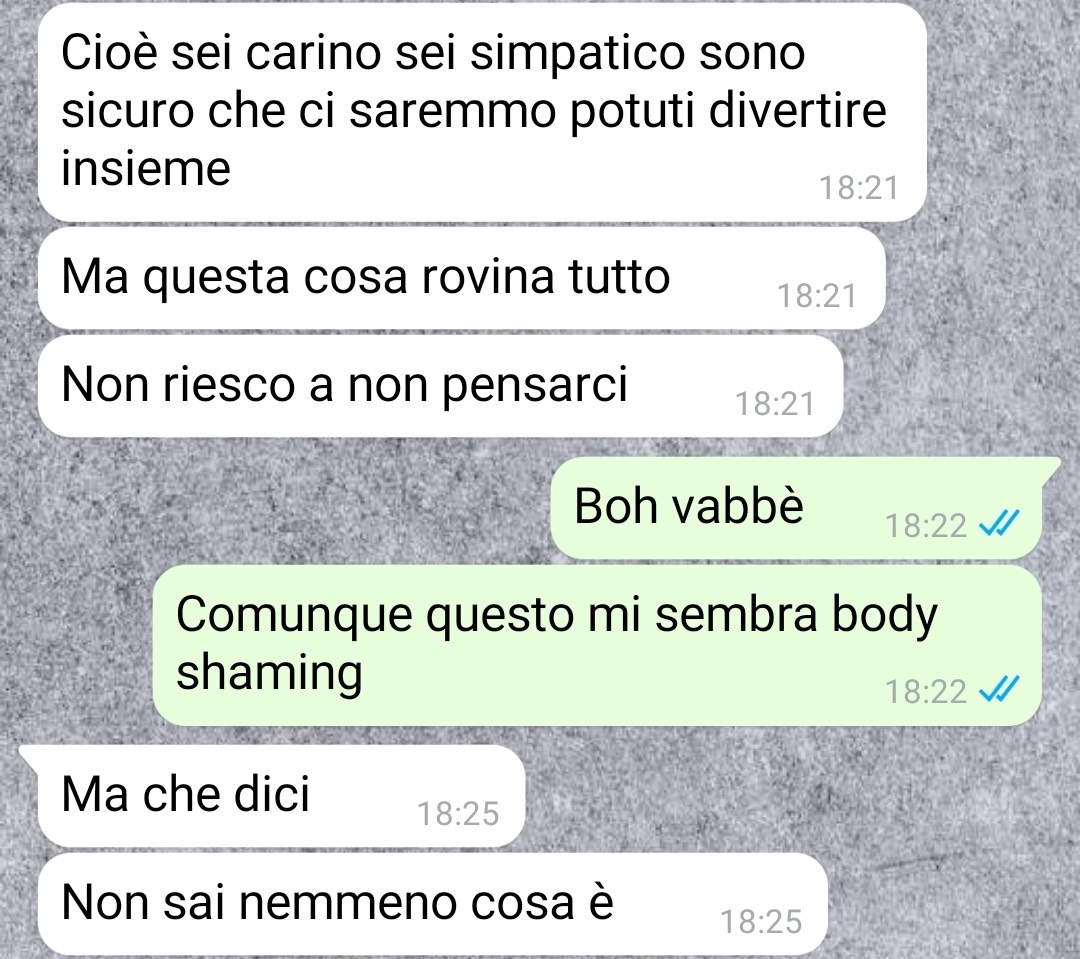Tap the word 'shaming' in the green bubble
This screenshot has width=1080, height=959.
coord(269,673)
